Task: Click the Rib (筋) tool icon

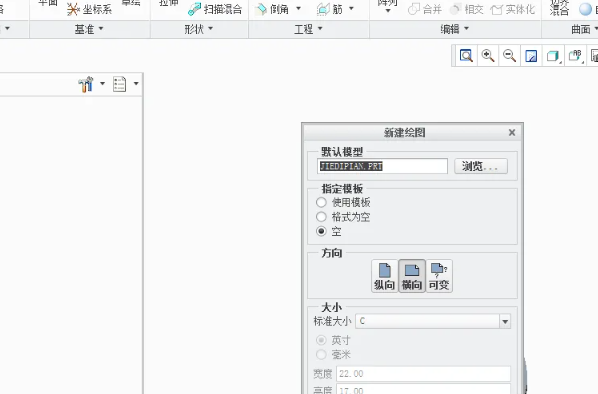Action: tap(323, 9)
